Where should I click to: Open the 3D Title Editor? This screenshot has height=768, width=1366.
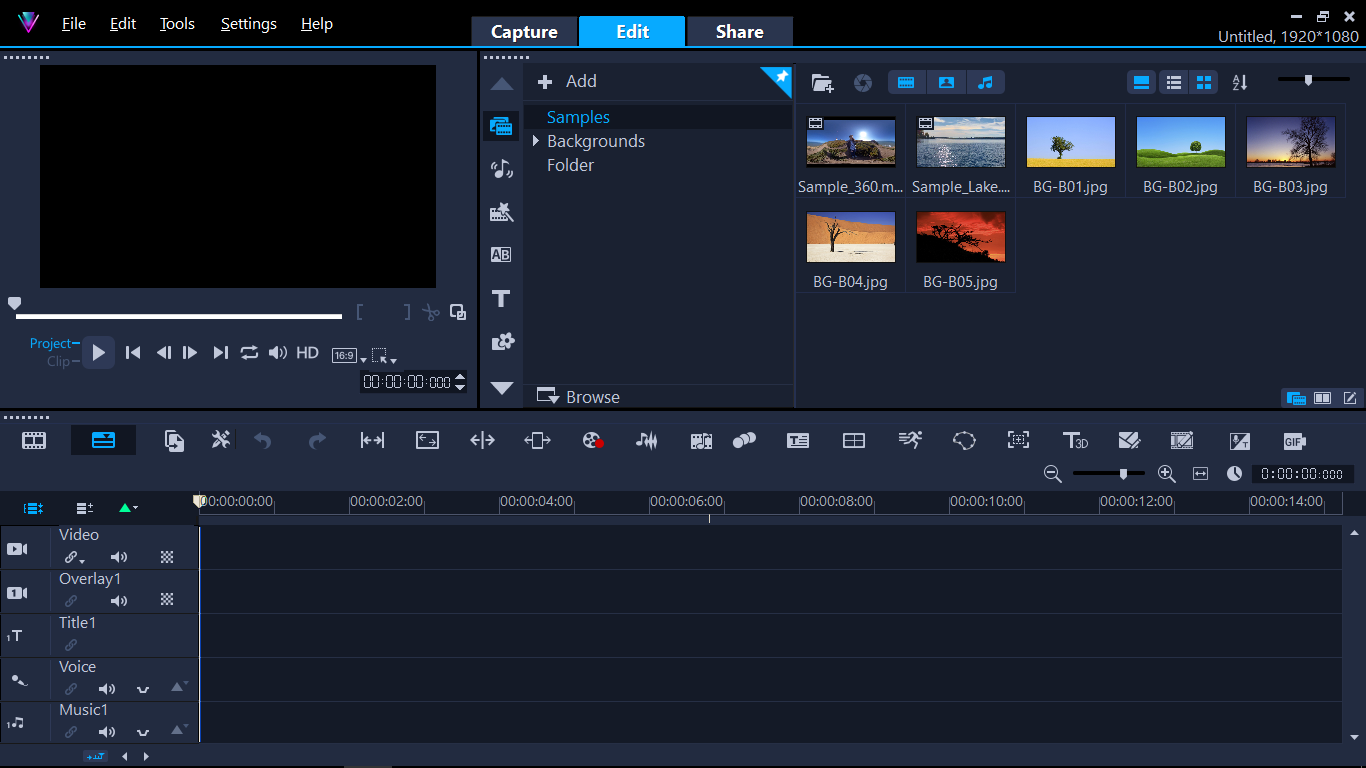(1075, 441)
